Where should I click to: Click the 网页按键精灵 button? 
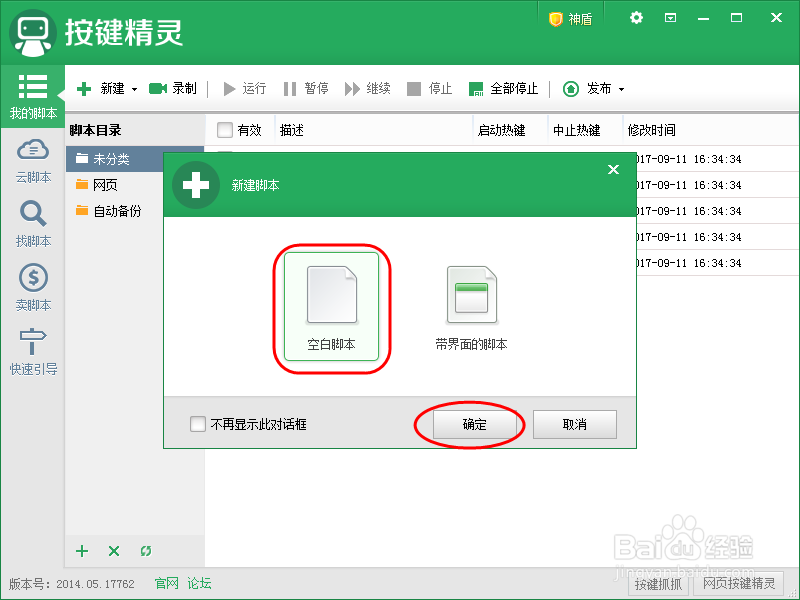[739, 583]
